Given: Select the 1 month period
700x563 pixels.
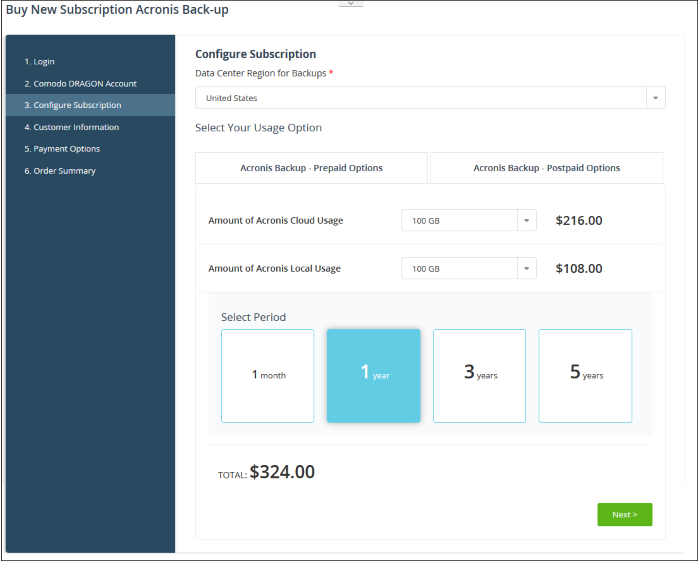Looking at the screenshot, I should point(267,376).
